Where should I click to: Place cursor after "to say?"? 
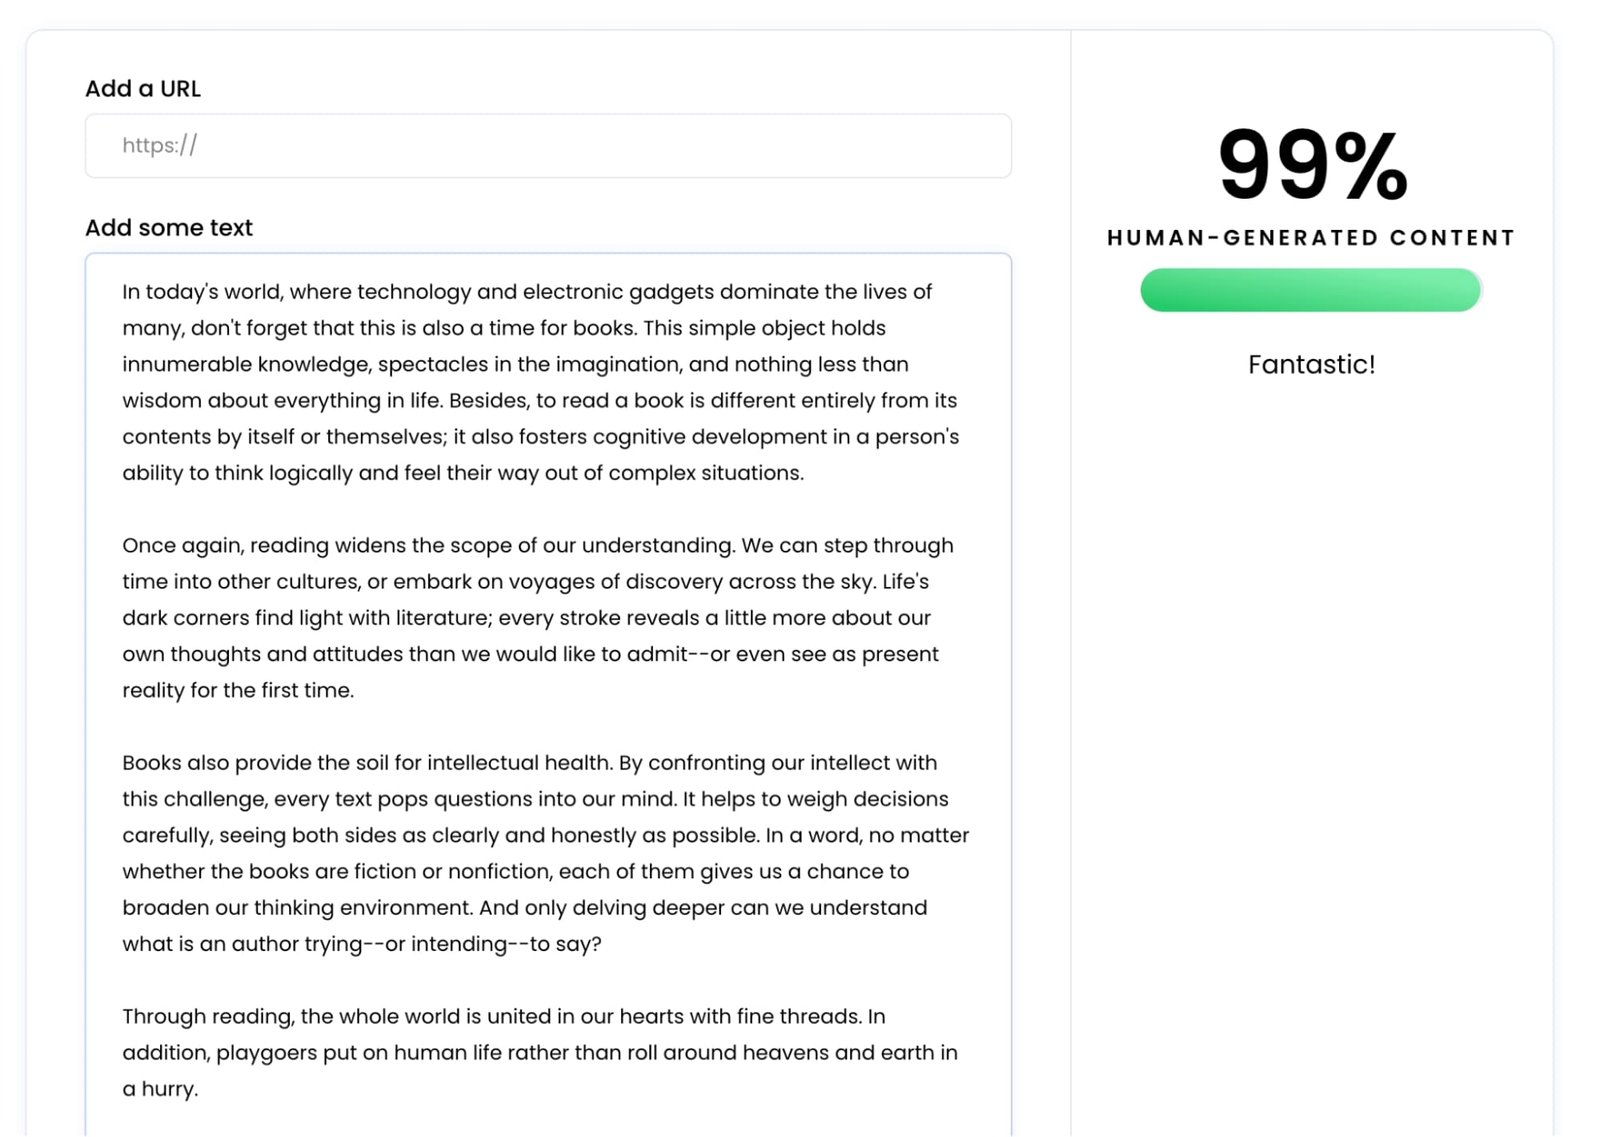(602, 944)
